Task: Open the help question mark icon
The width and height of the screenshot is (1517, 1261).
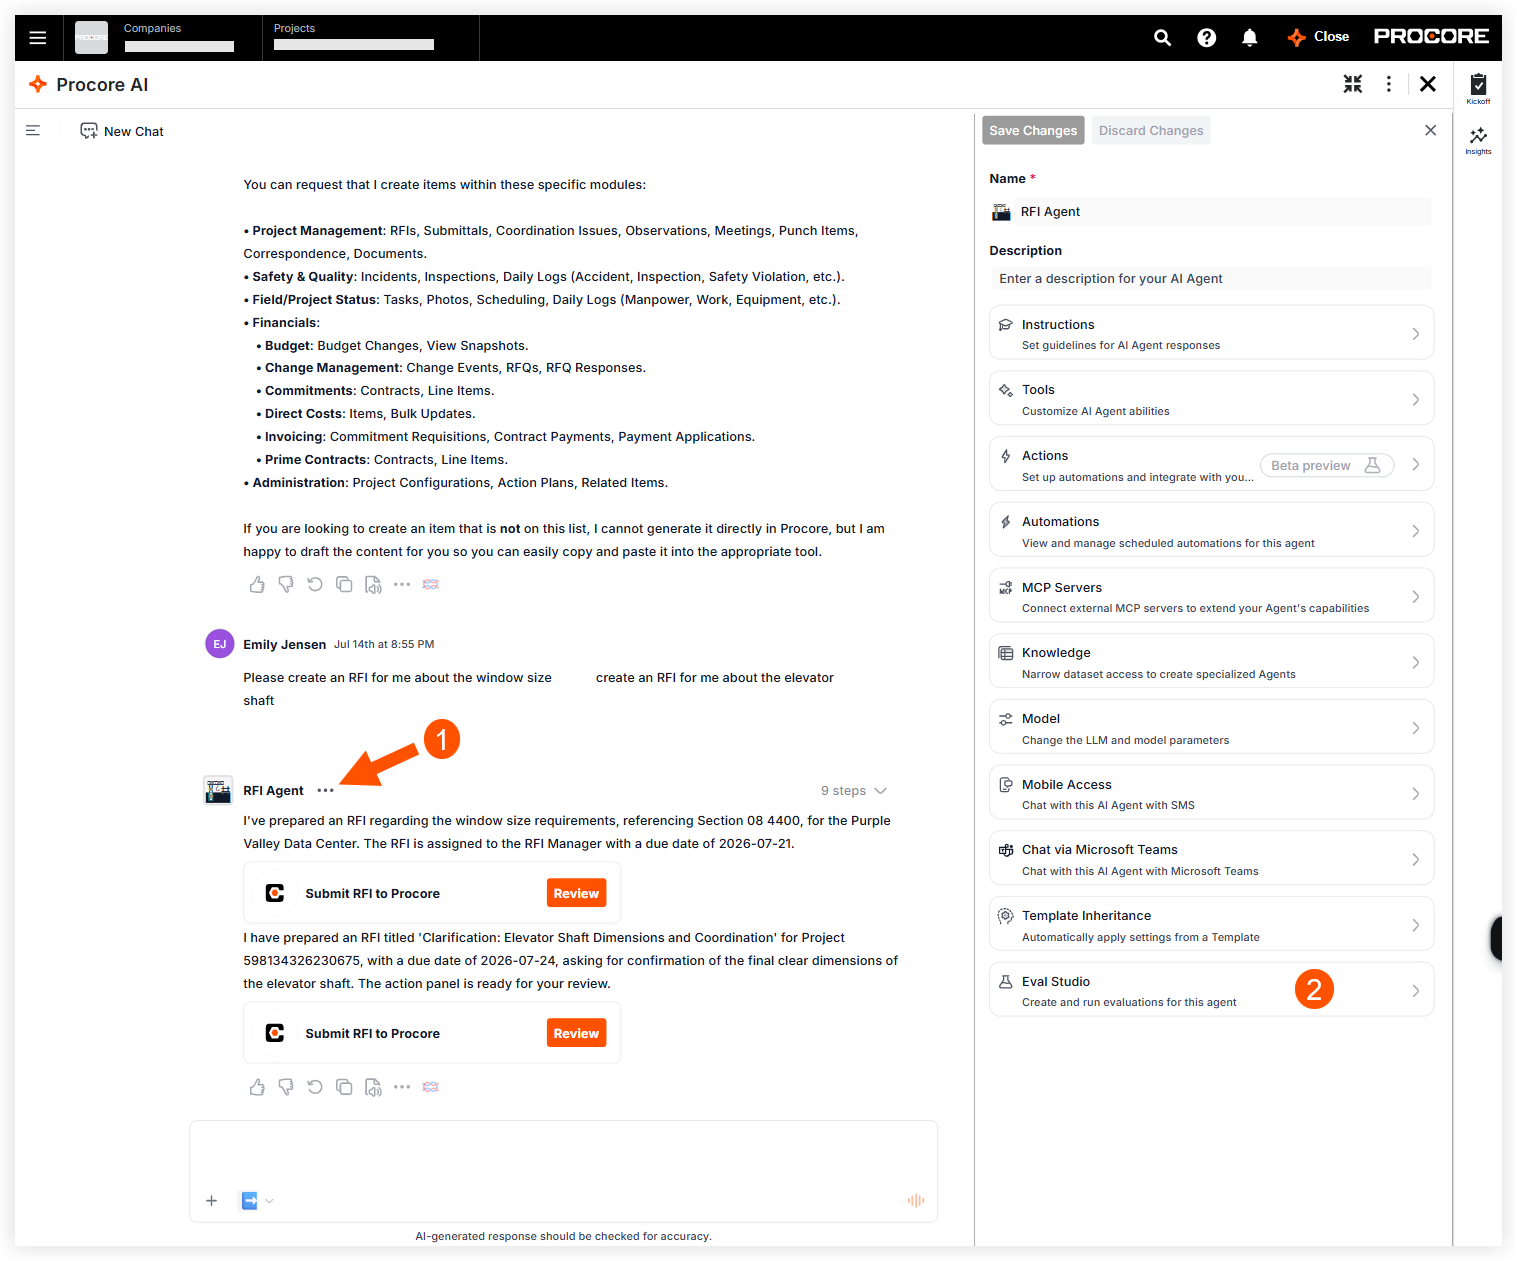Action: [x=1207, y=38]
